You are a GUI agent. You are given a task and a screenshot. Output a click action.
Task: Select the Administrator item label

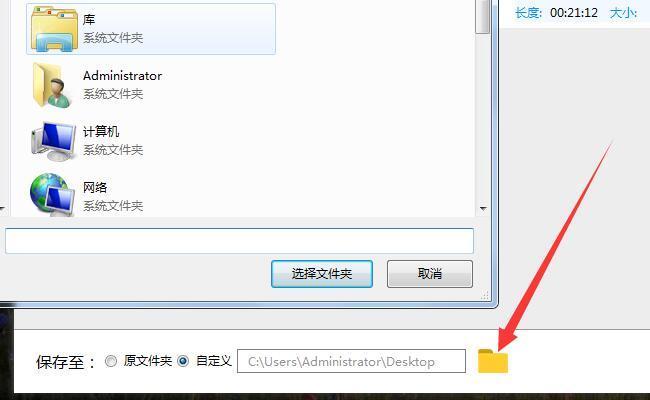click(122, 75)
